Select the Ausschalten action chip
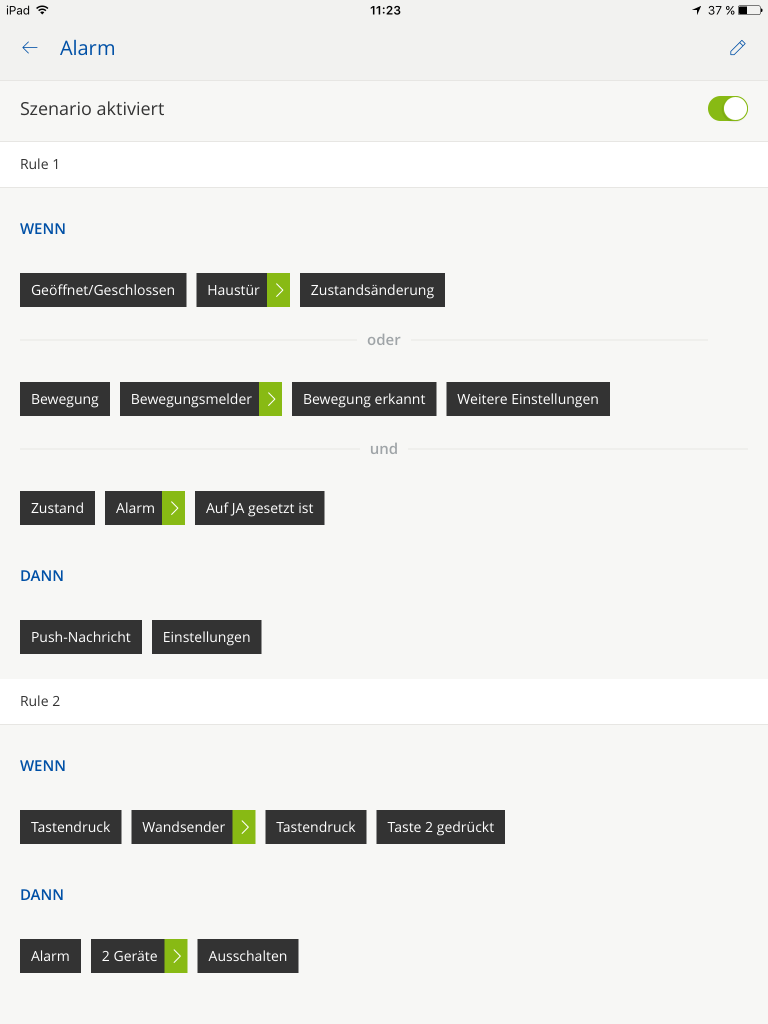 click(x=248, y=956)
